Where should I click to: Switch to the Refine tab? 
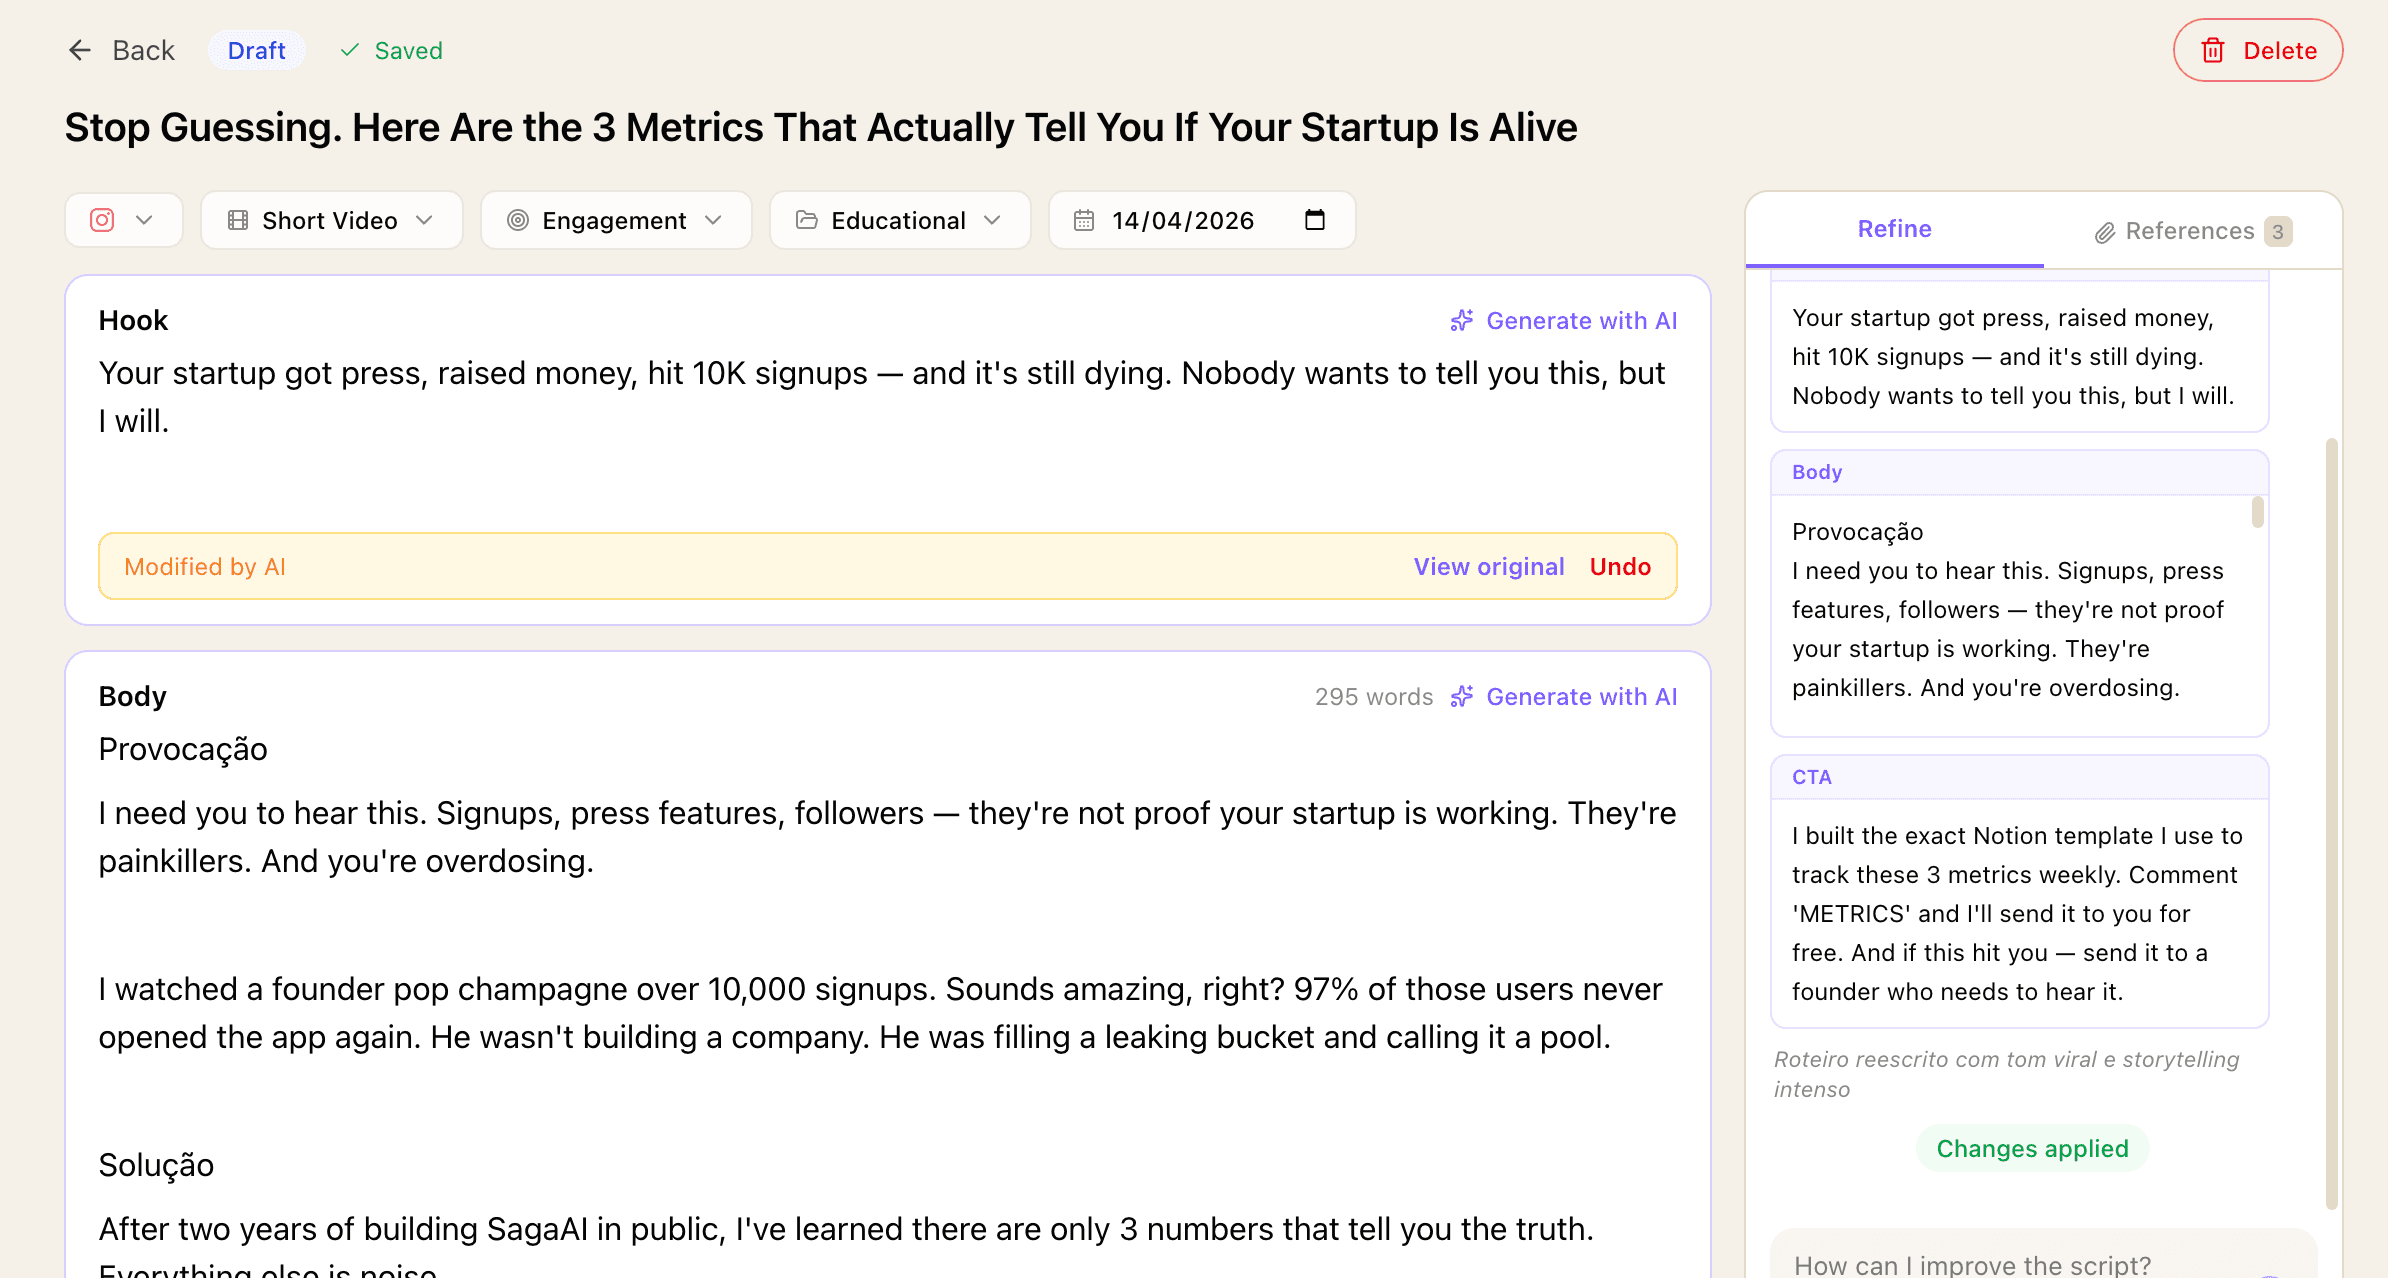[x=1895, y=229]
